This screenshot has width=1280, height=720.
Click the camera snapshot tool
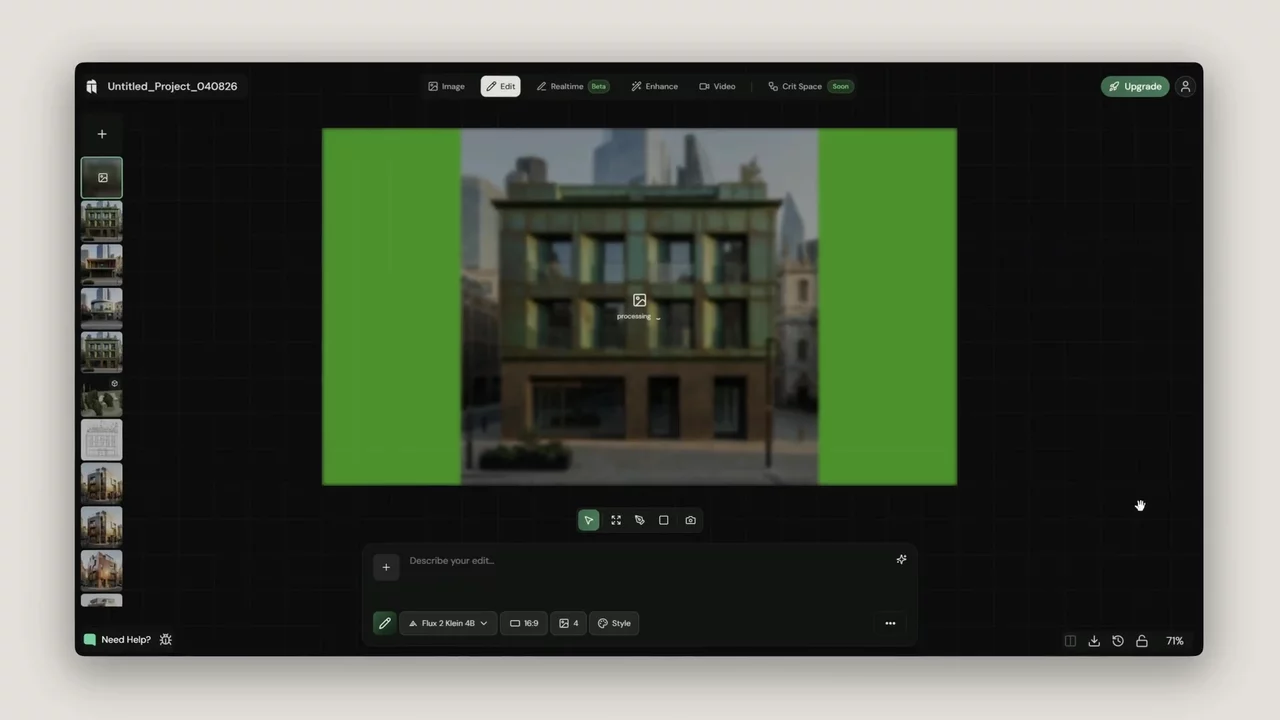(x=690, y=520)
